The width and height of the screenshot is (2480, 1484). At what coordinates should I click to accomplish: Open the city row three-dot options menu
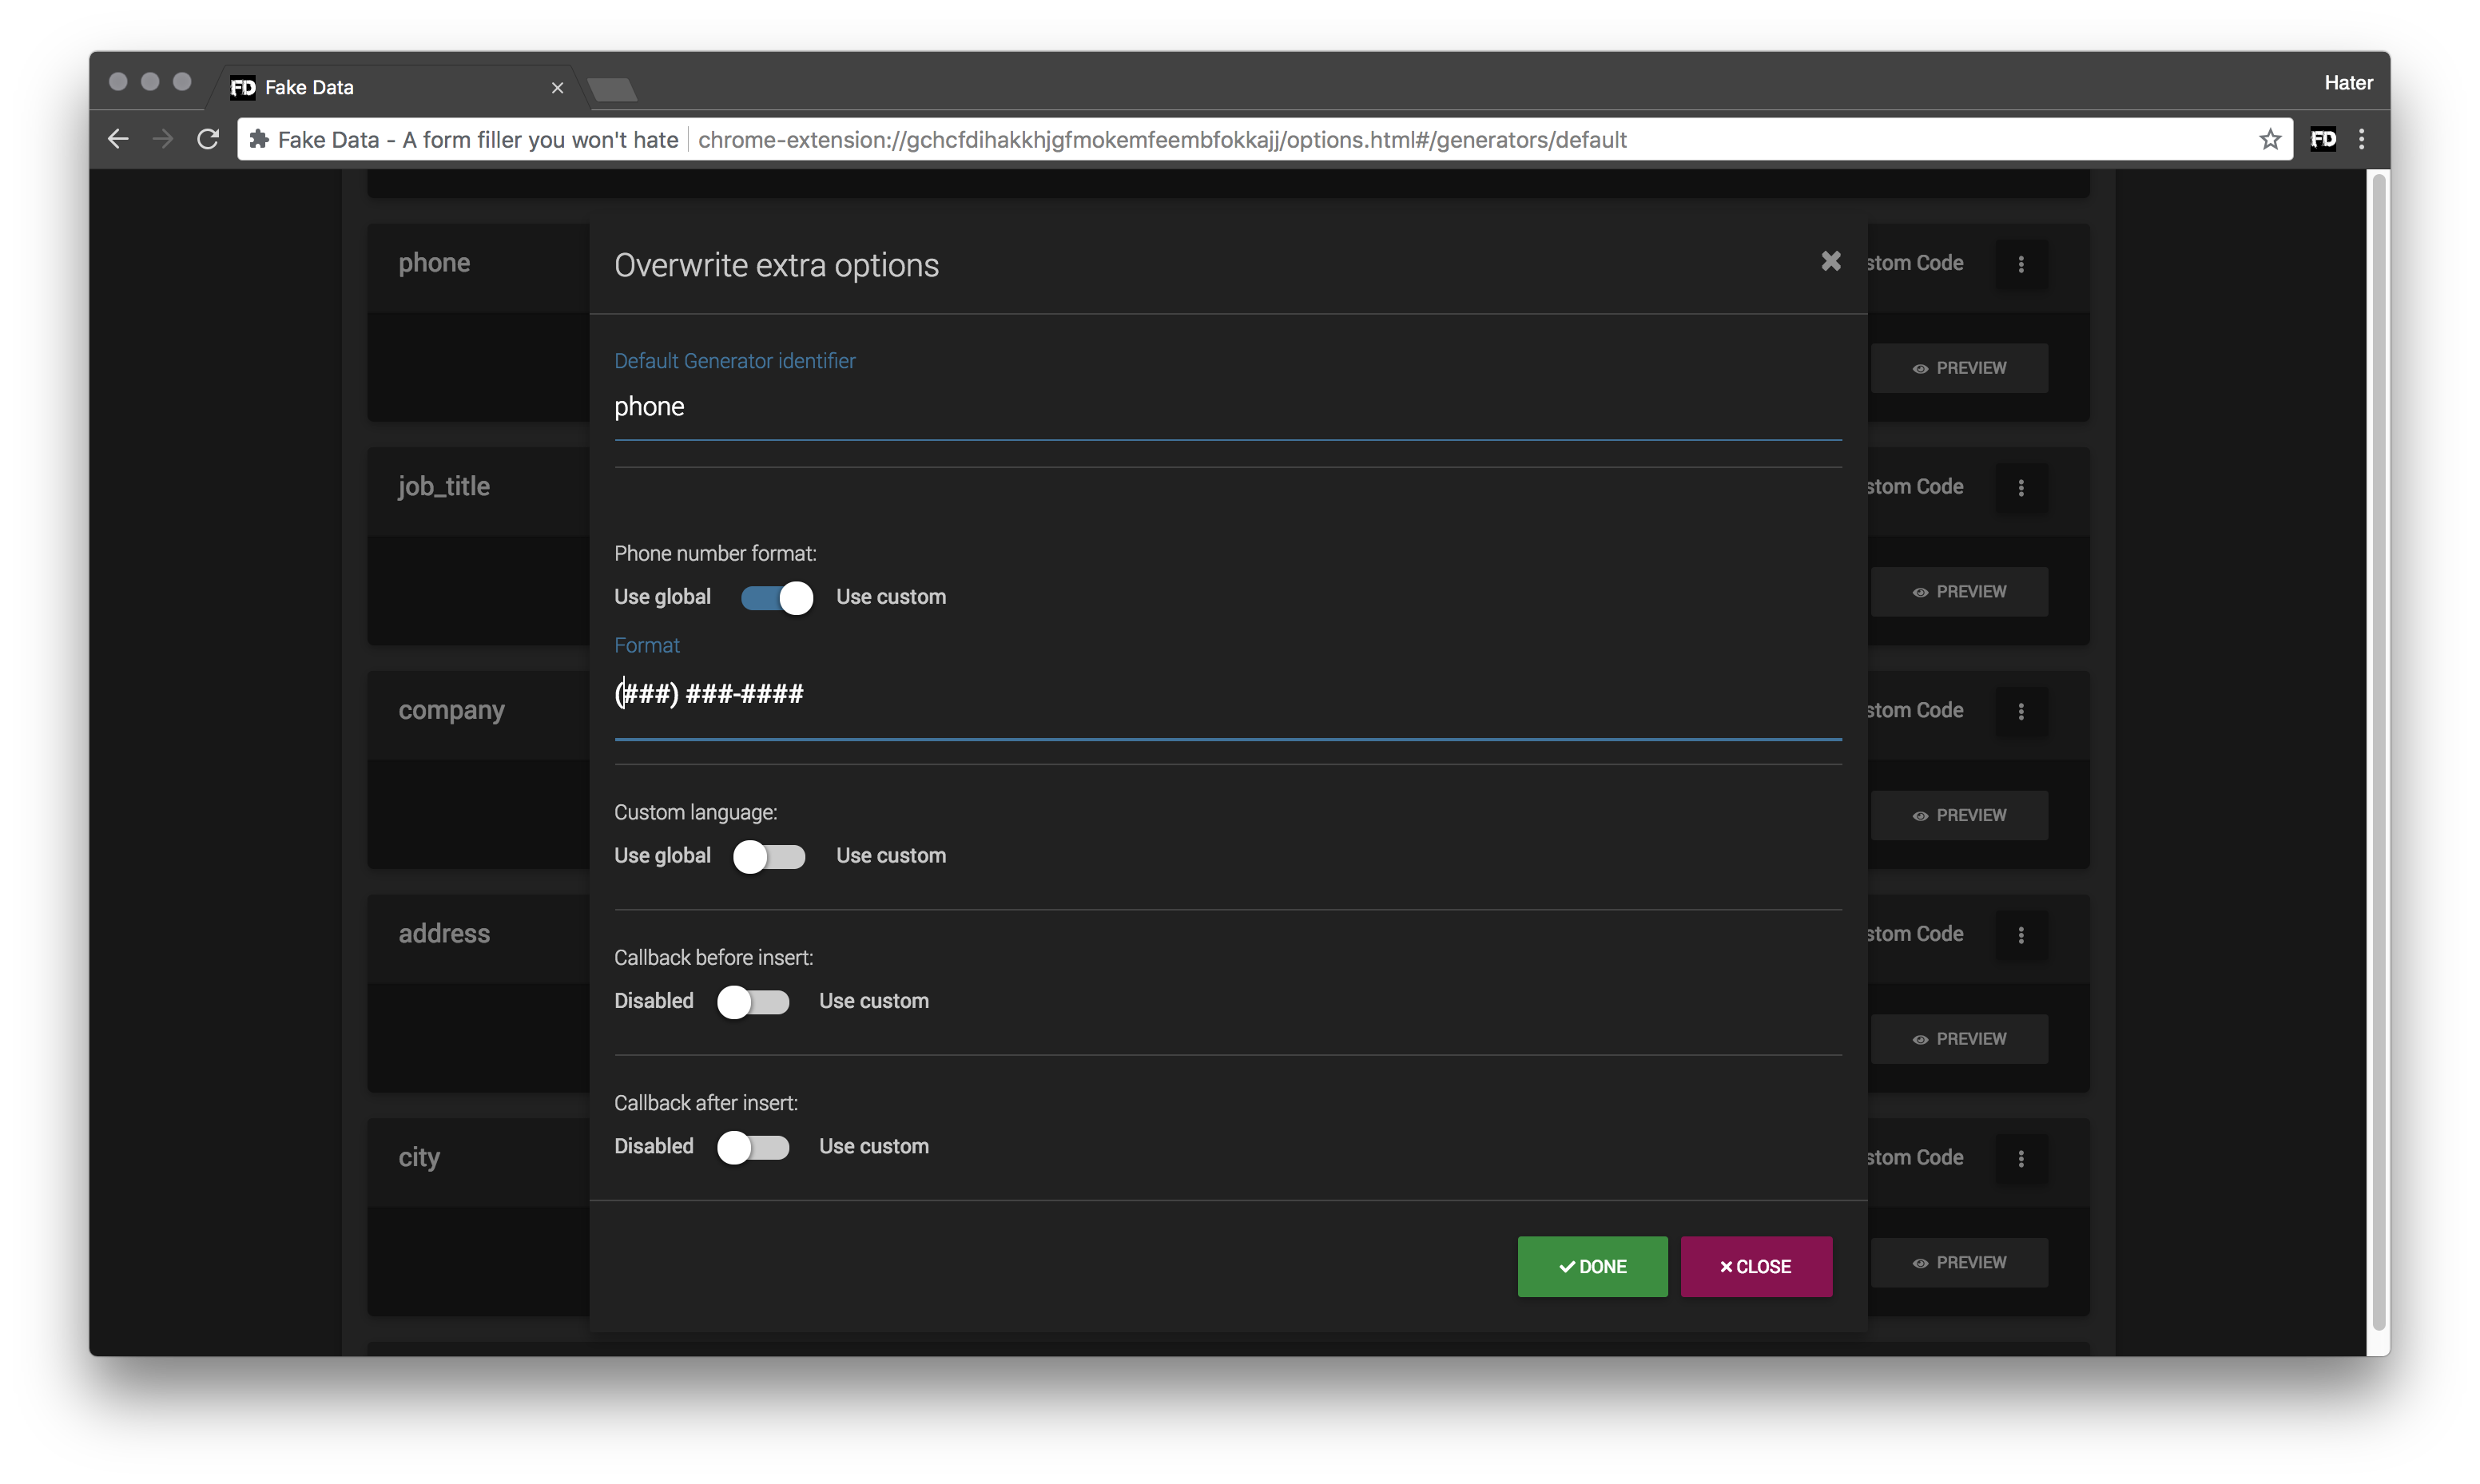[2021, 1158]
